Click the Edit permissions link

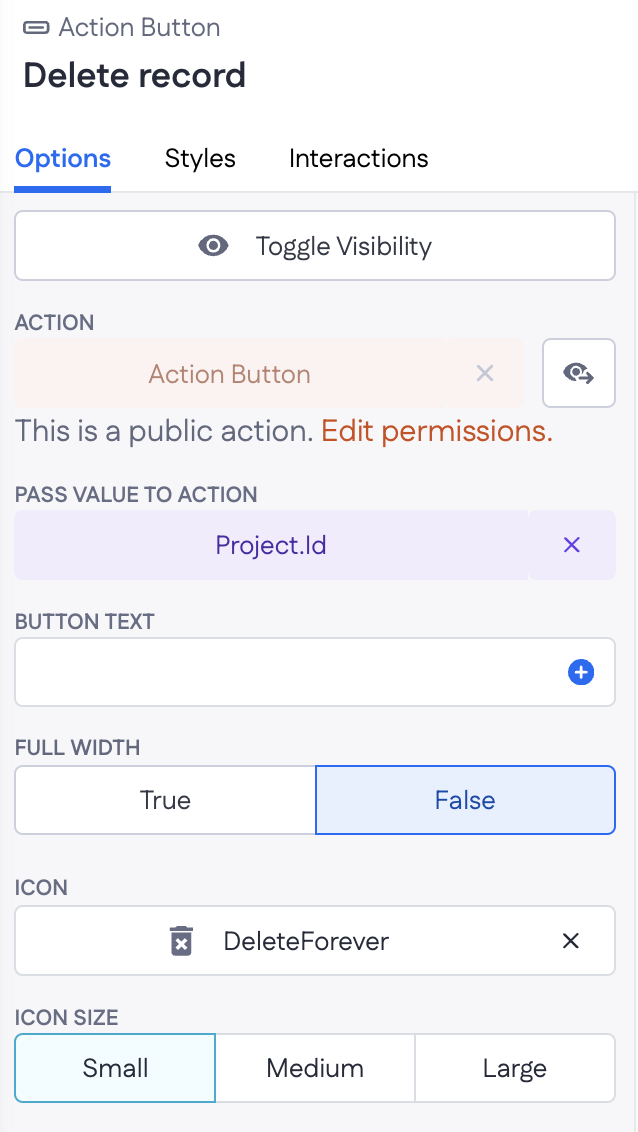click(x=437, y=431)
